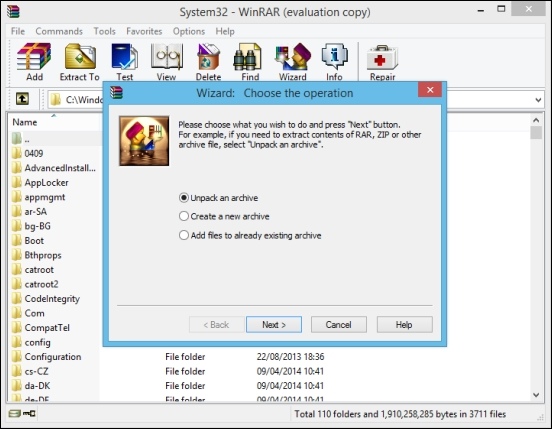Click the disabled < Back button
The width and height of the screenshot is (552, 429).
[x=217, y=324]
